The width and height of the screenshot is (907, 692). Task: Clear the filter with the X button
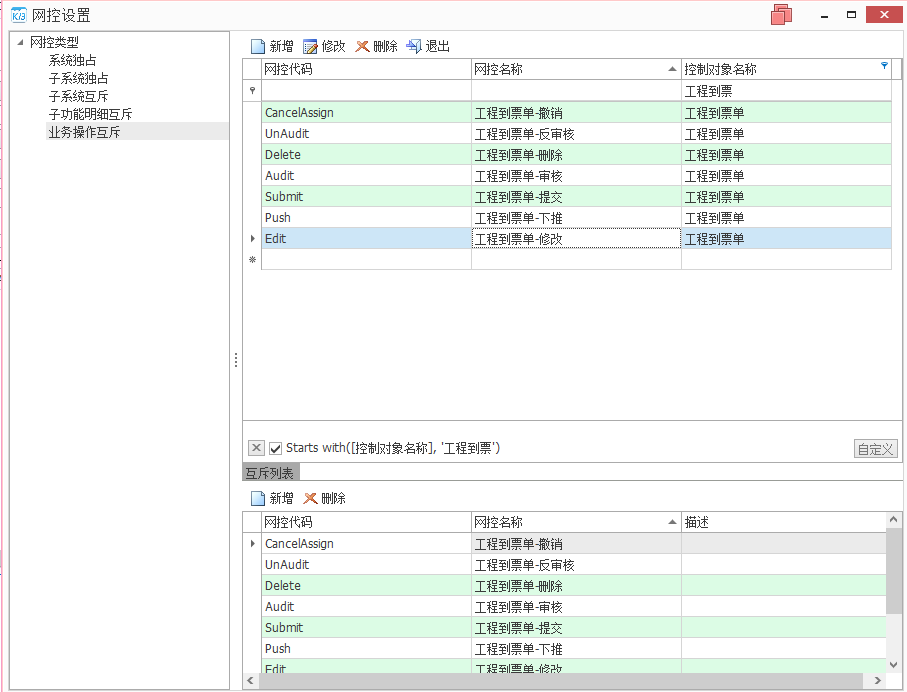[x=256, y=447]
